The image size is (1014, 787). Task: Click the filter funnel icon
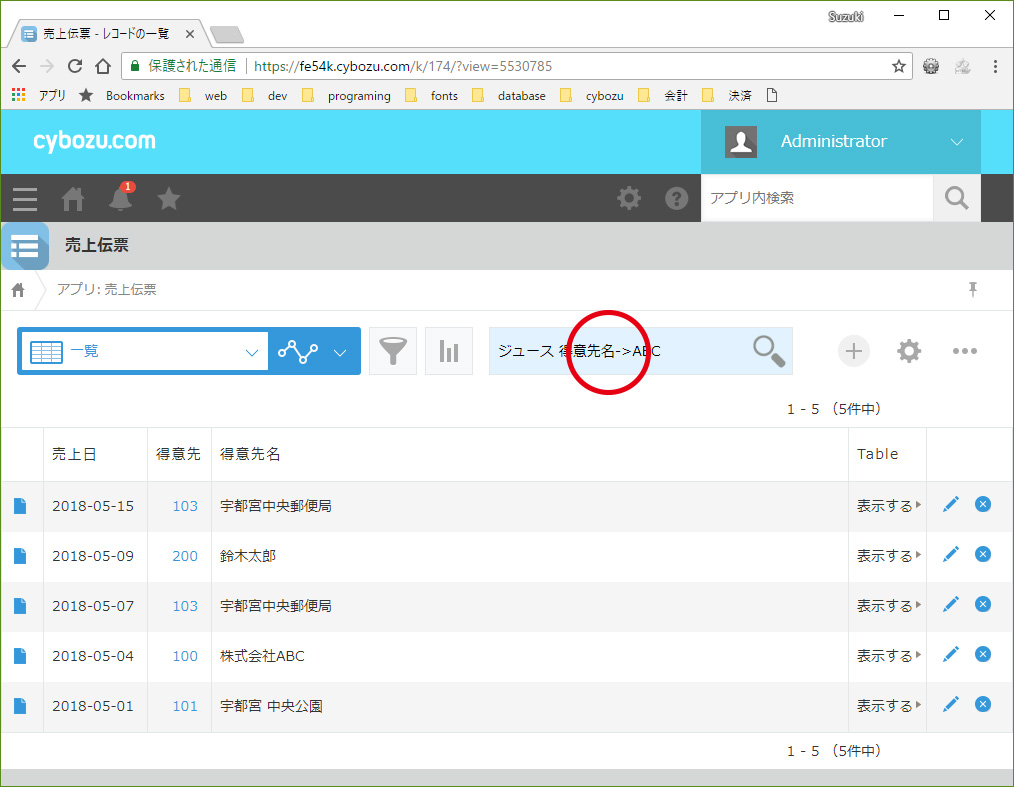point(393,351)
